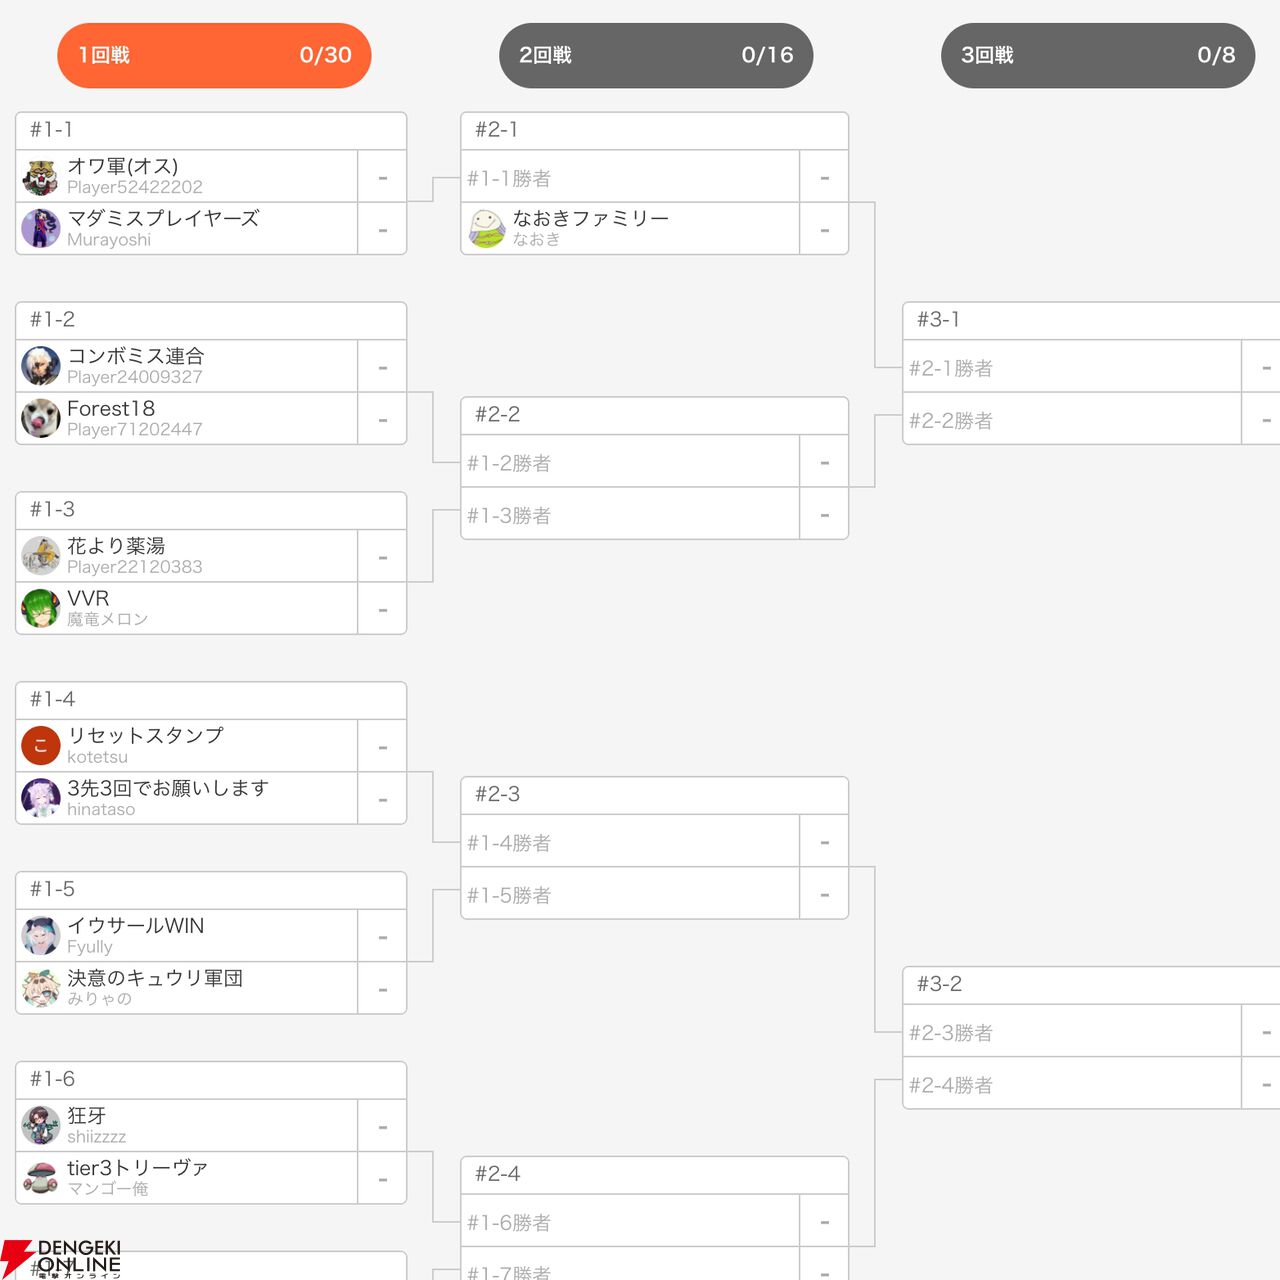This screenshot has height=1280, width=1280.
Task: Click the VVR green-haired avatar icon
Action: tap(41, 609)
